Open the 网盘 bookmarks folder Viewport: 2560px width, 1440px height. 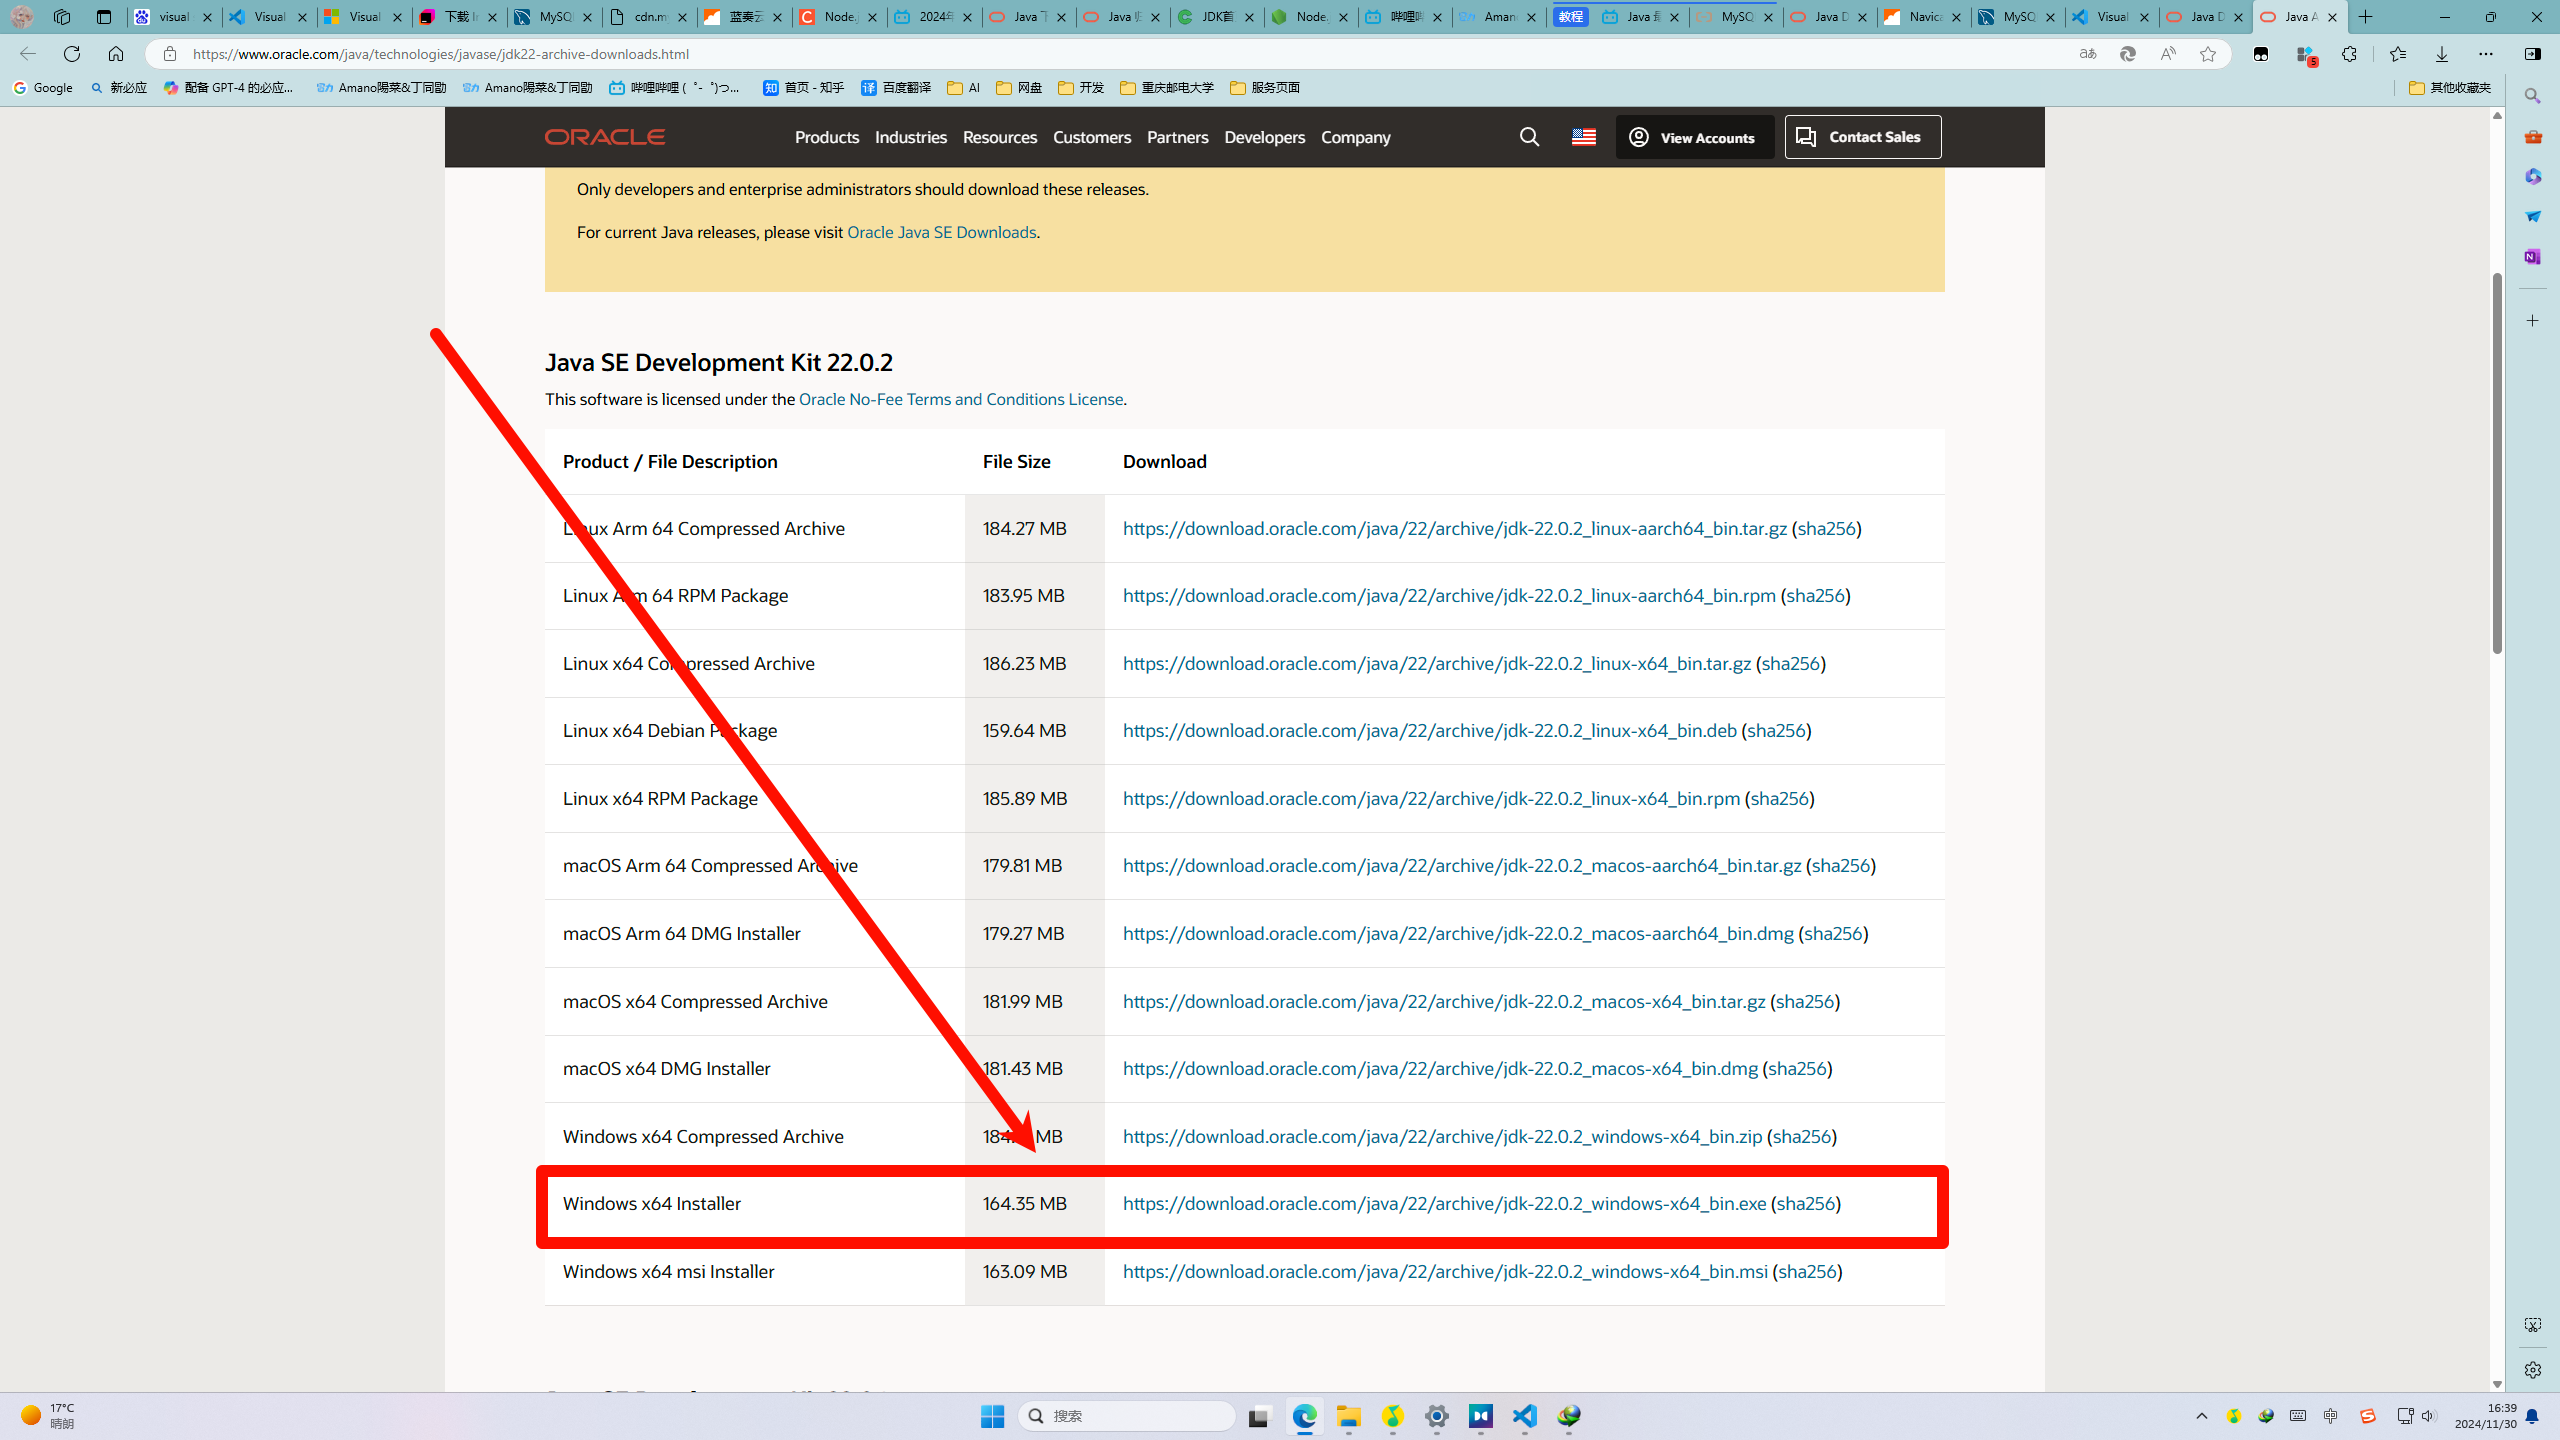(1018, 88)
